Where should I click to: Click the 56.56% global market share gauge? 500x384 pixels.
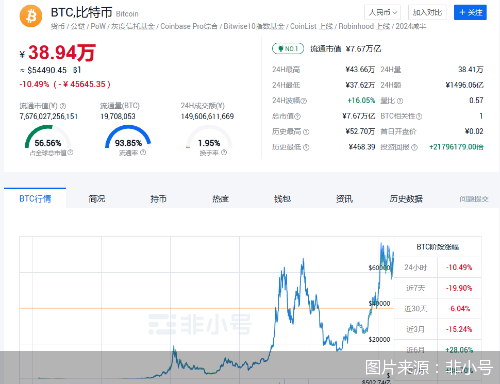pyautogui.click(x=48, y=137)
